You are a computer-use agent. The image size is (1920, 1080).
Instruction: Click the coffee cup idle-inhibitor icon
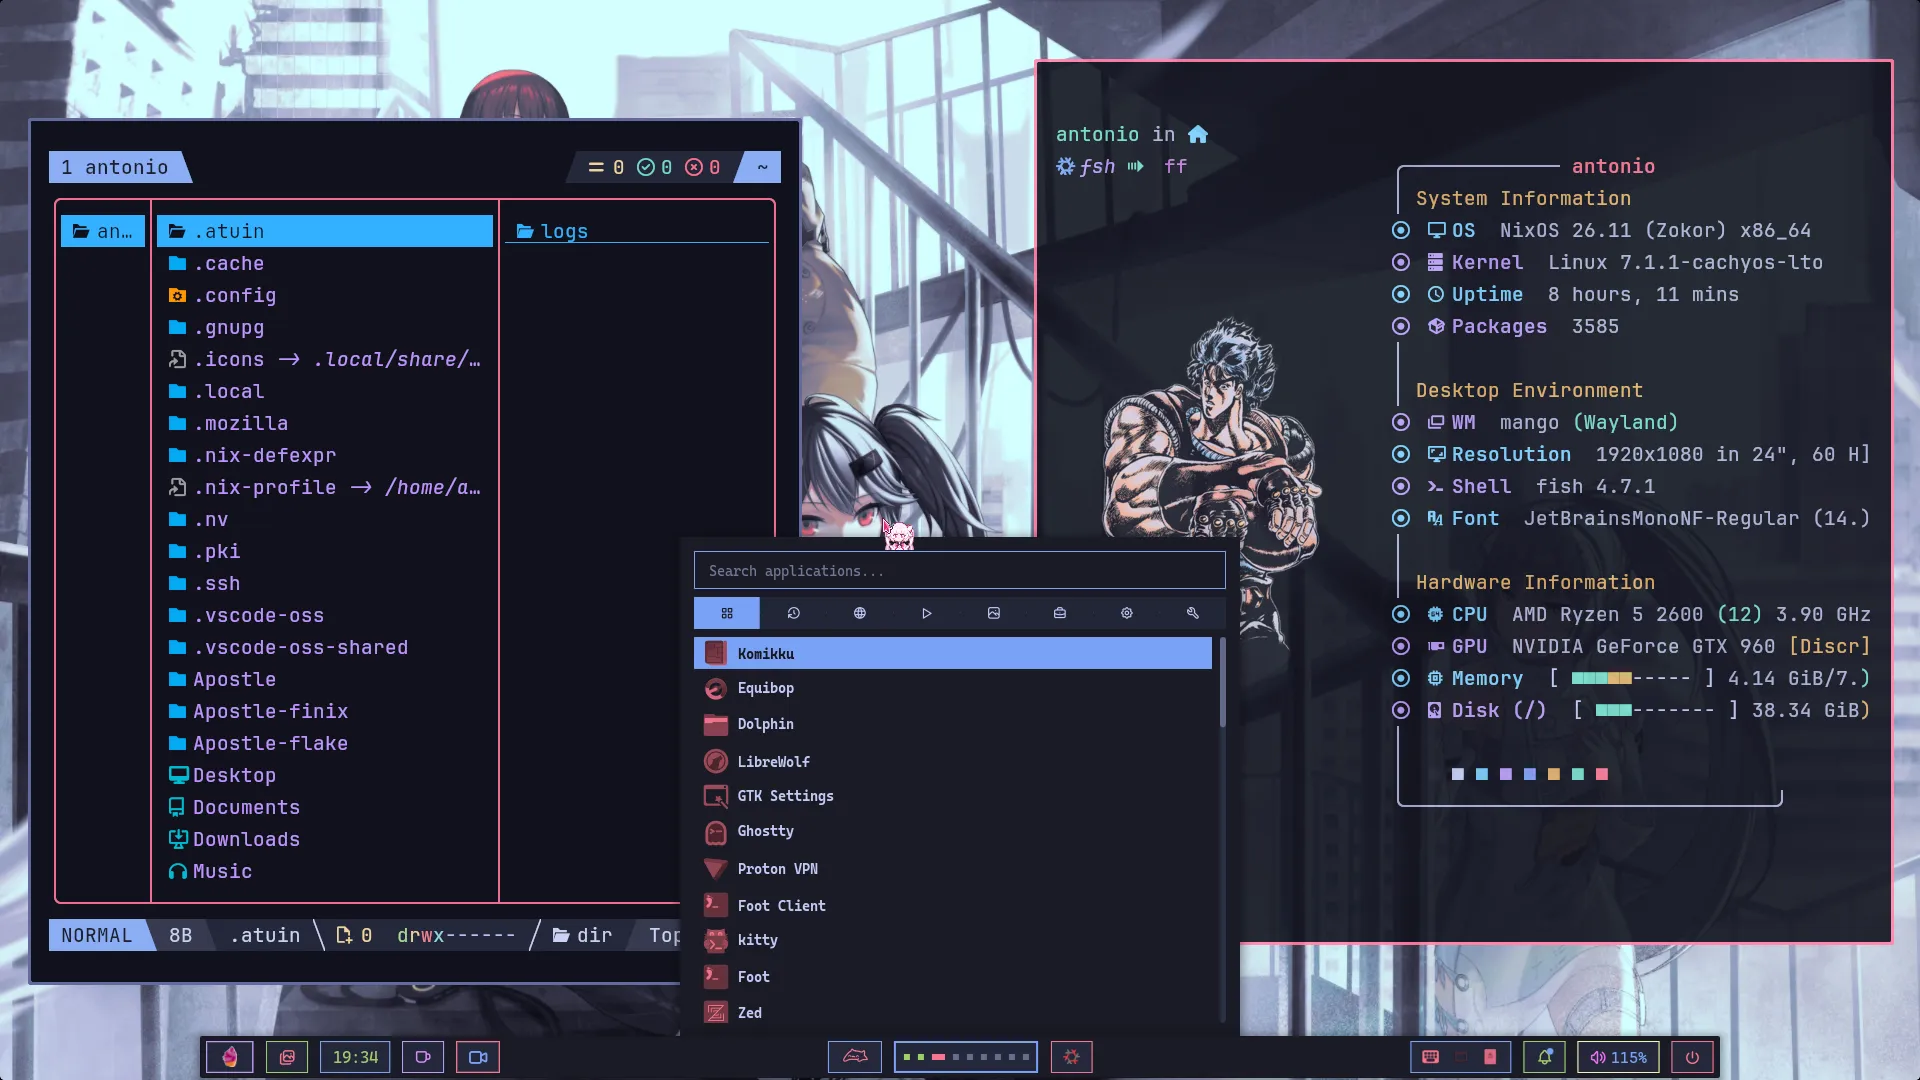click(x=423, y=1057)
